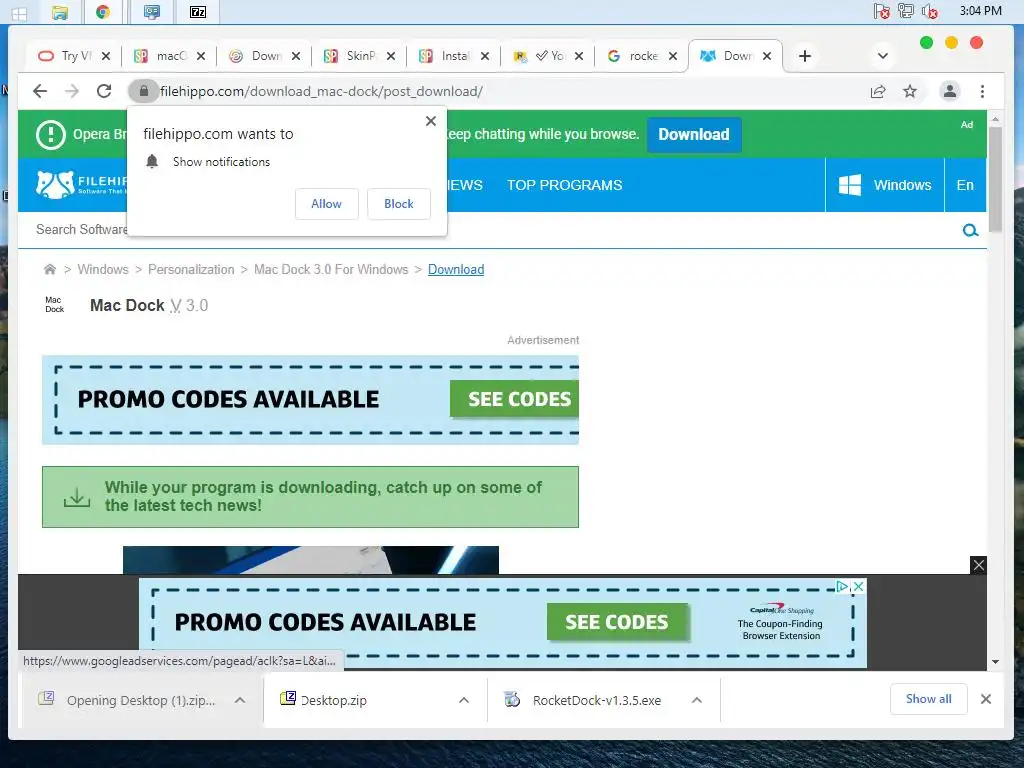Image resolution: width=1024 pixels, height=768 pixels.
Task: Open a new tab with plus button
Action: pyautogui.click(x=805, y=56)
